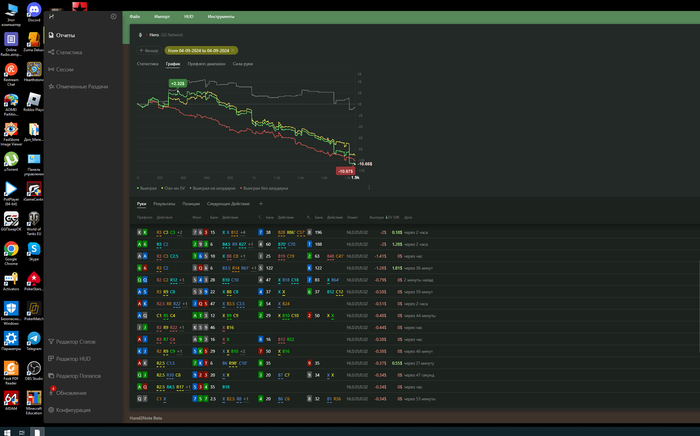Image resolution: width=700 pixels, height=436 pixels.
Task: Open Отмеченные Раздачи in sidebar
Action: pyautogui.click(x=81, y=86)
